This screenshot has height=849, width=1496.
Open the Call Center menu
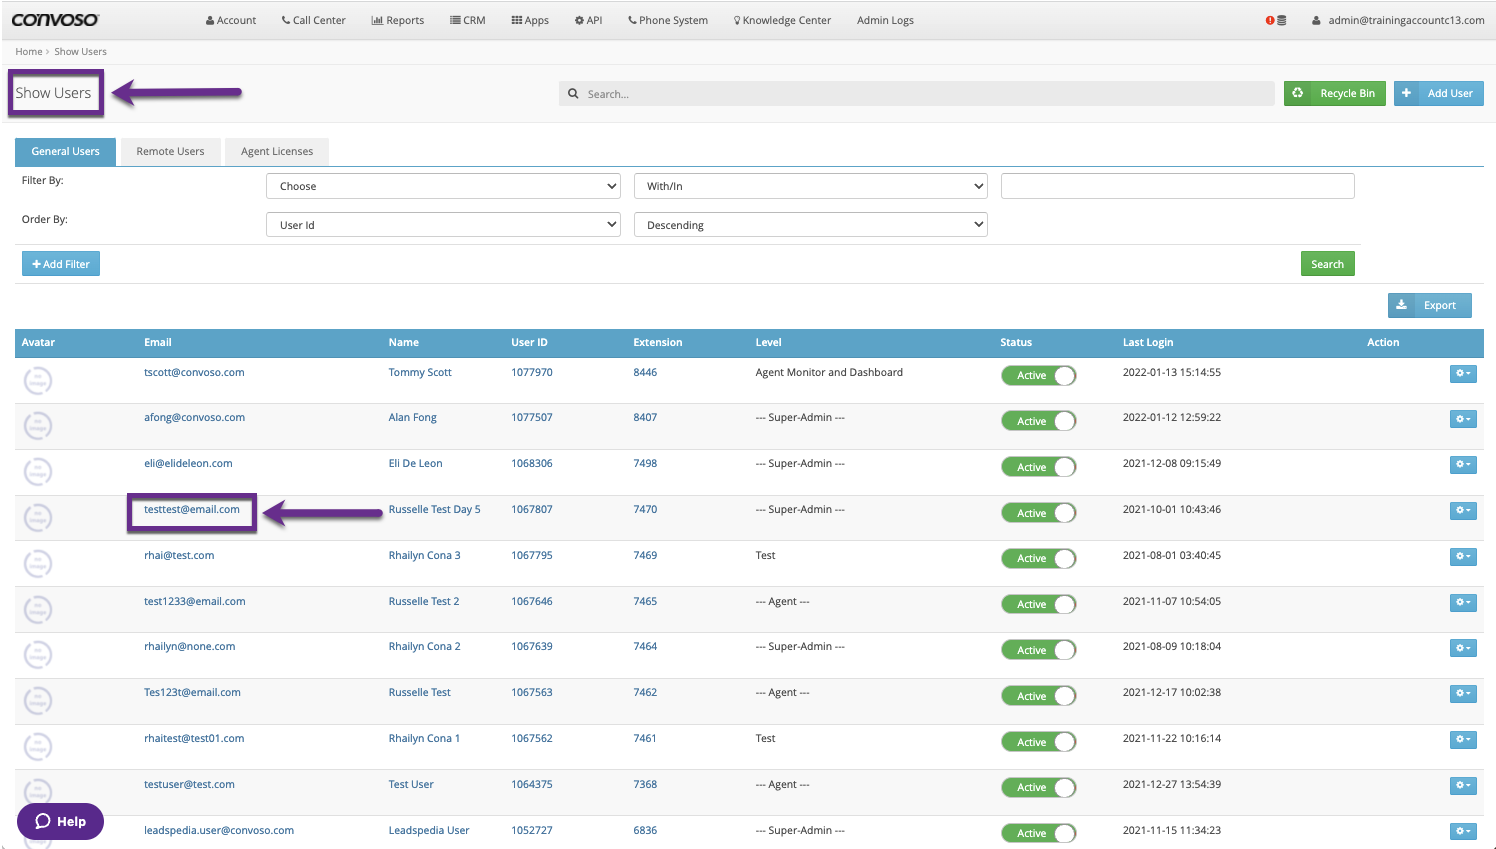point(313,20)
